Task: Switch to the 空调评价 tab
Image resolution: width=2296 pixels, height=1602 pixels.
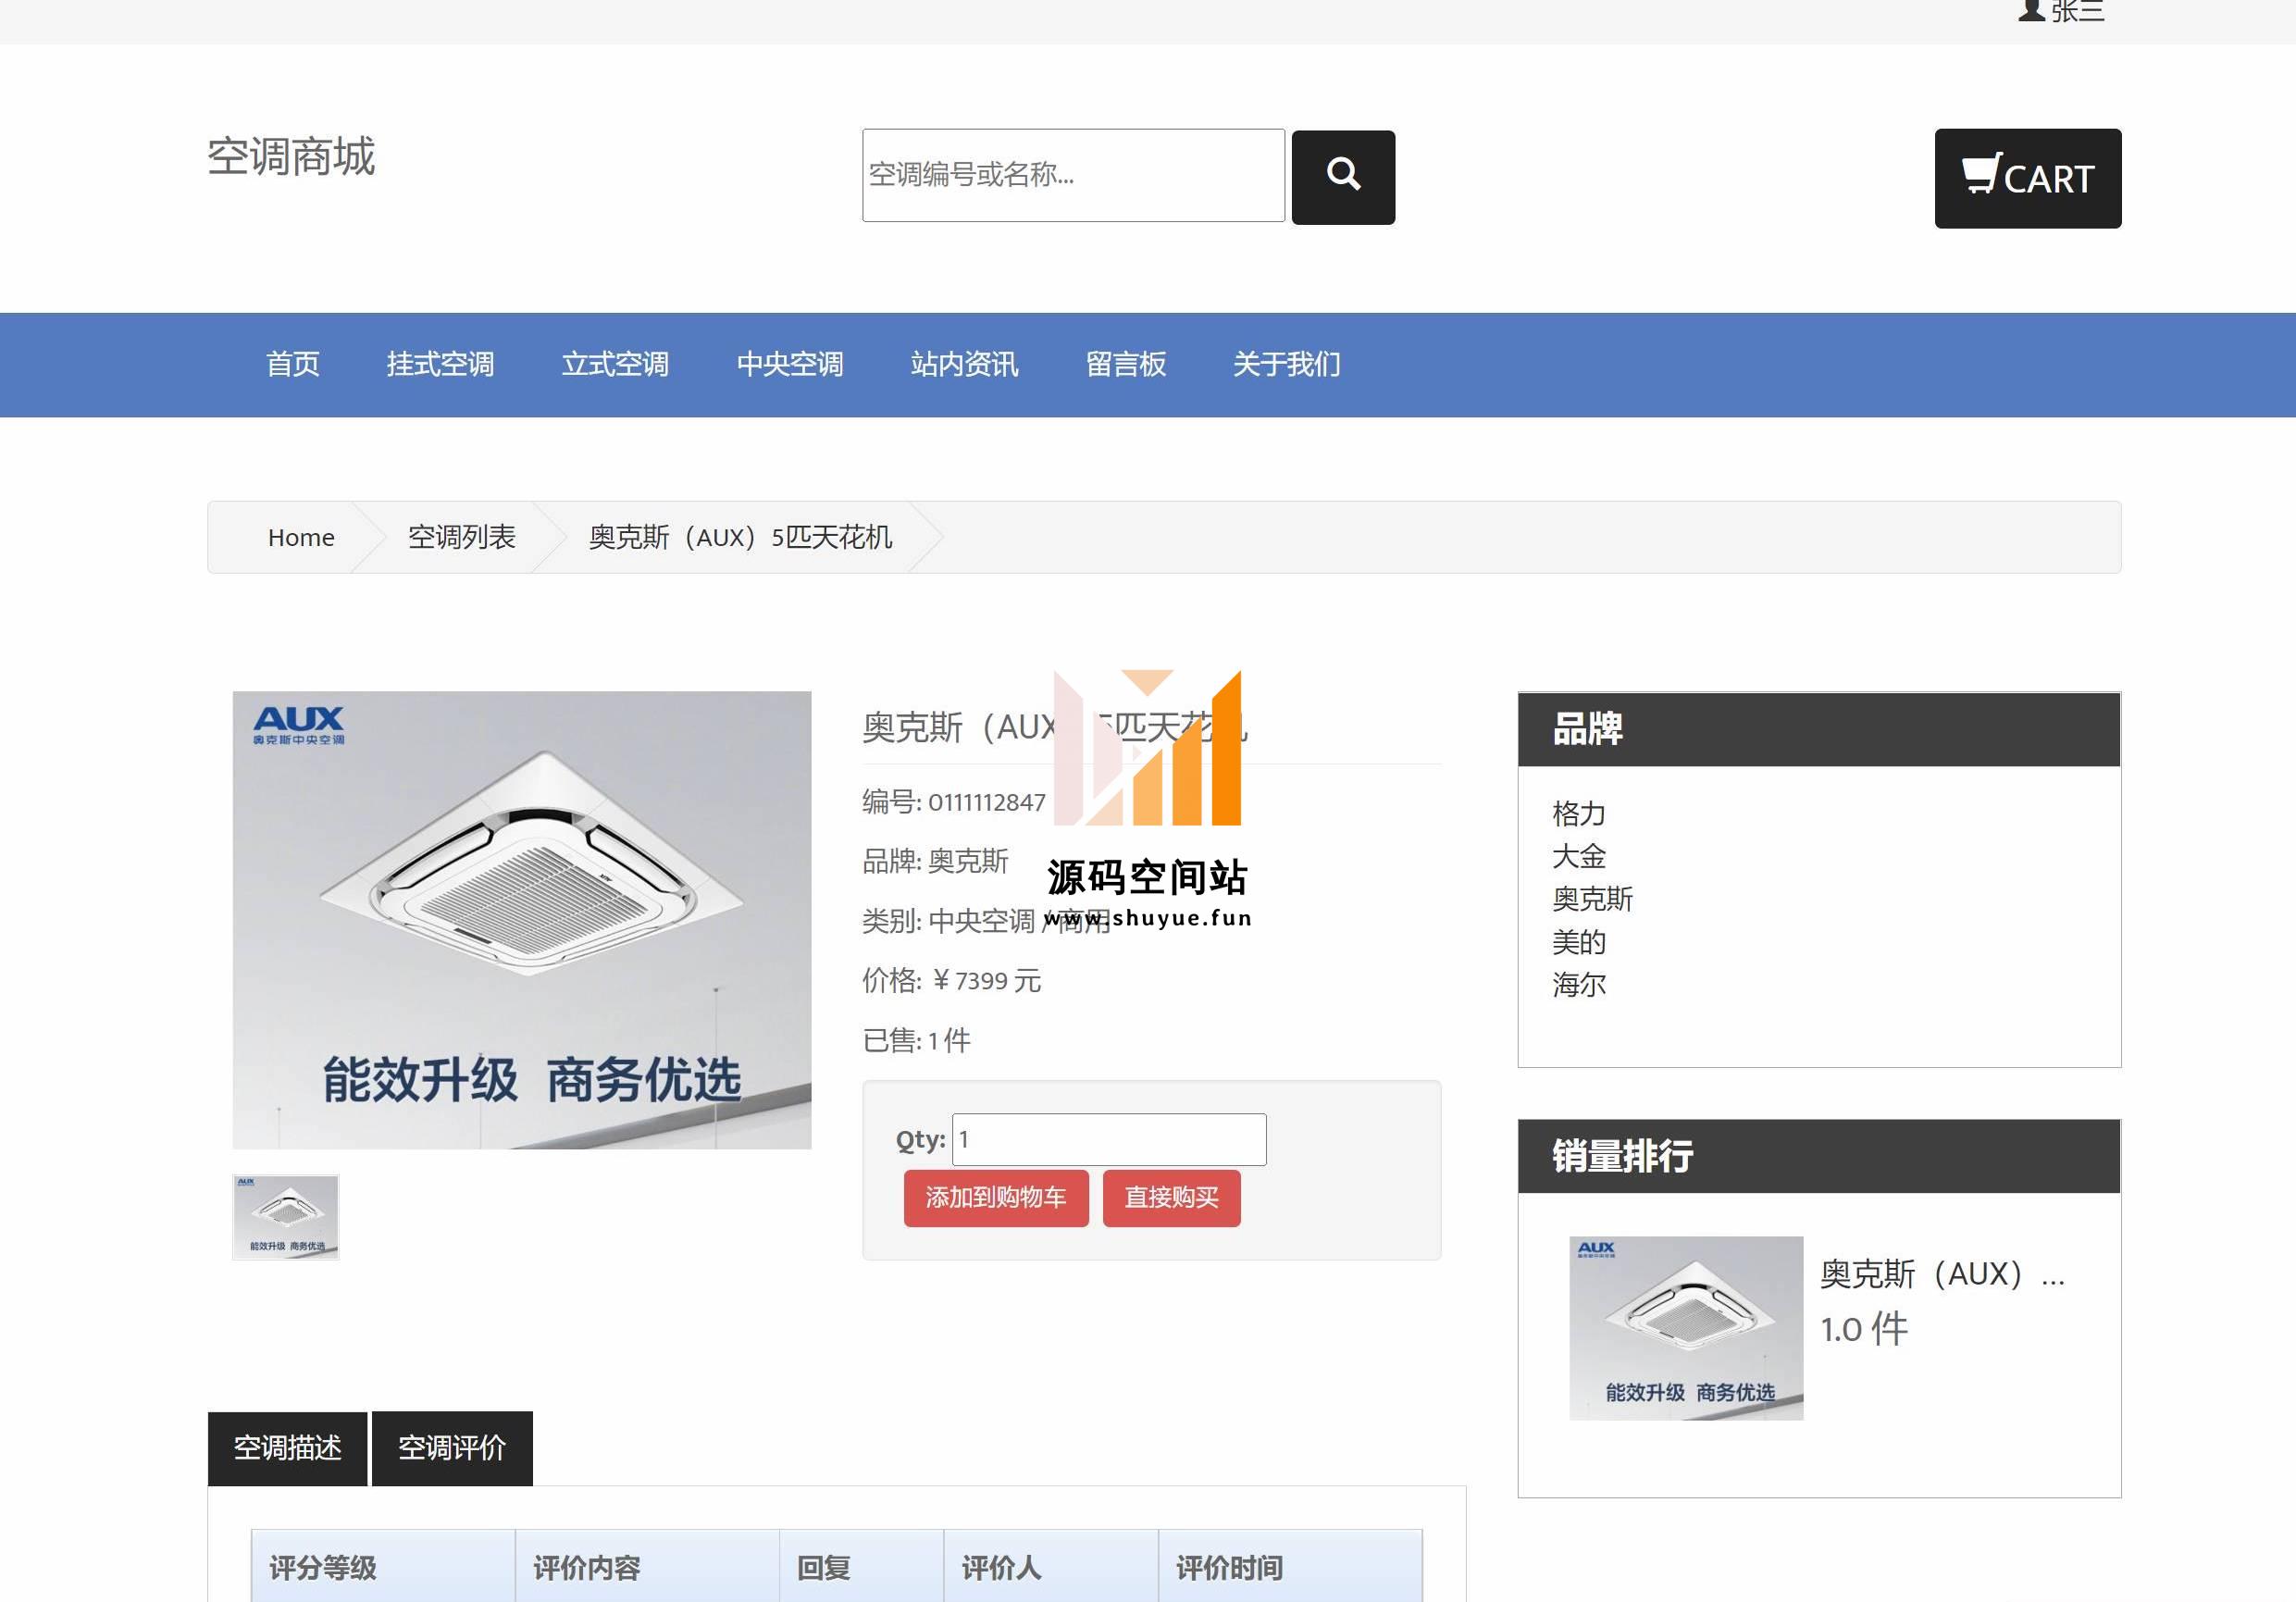Action: (452, 1448)
